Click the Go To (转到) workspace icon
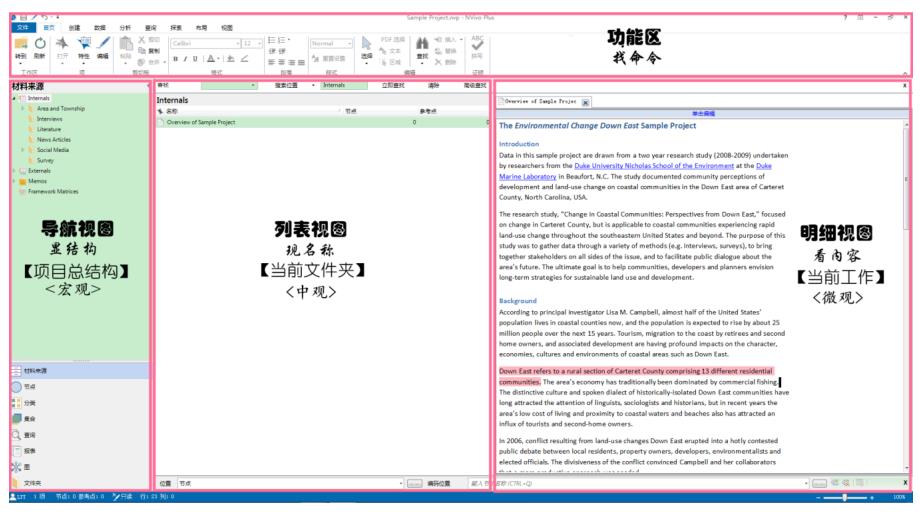 pos(21,43)
